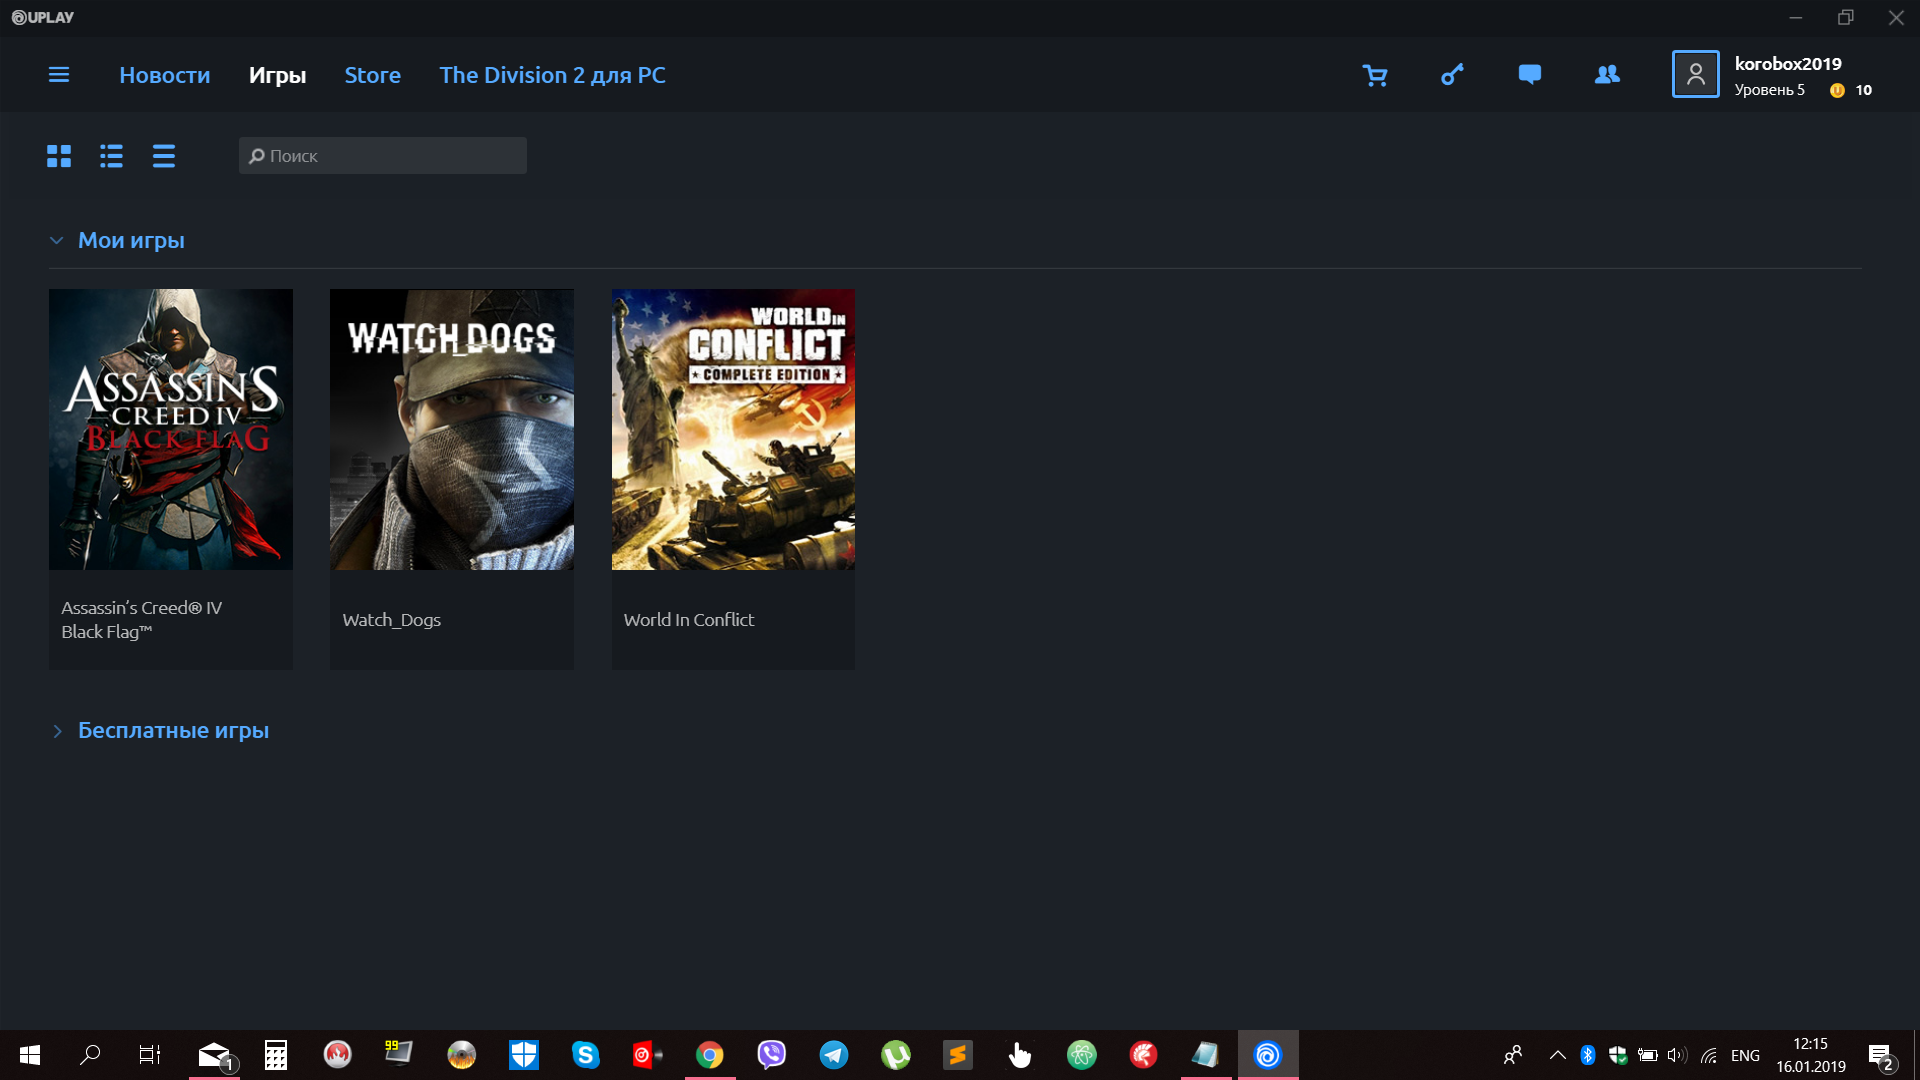
Task: Open World In Conflict cover art
Action: point(733,429)
